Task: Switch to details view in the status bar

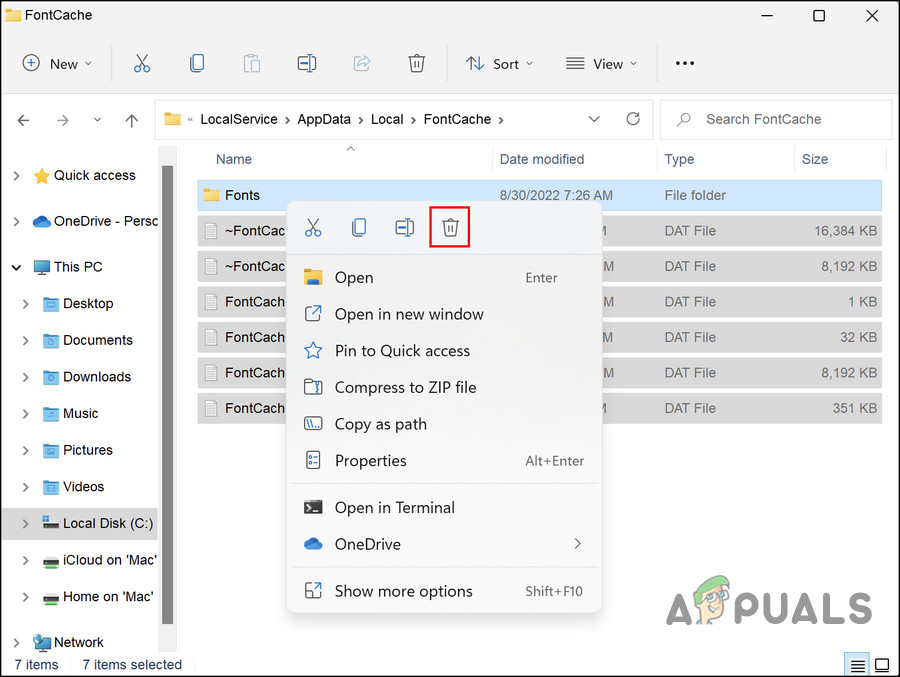Action: click(x=856, y=663)
